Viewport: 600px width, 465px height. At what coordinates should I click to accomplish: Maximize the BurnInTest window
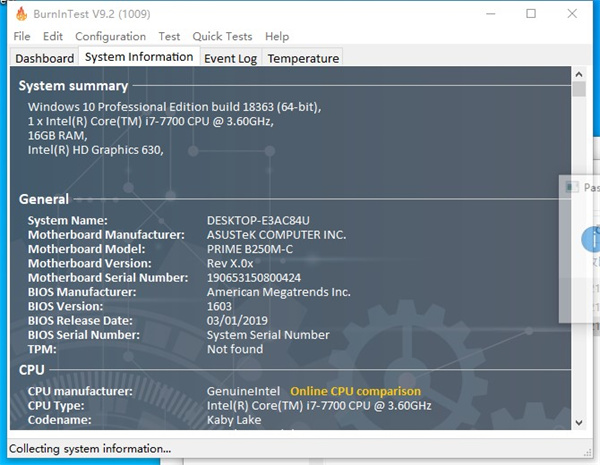coord(531,14)
